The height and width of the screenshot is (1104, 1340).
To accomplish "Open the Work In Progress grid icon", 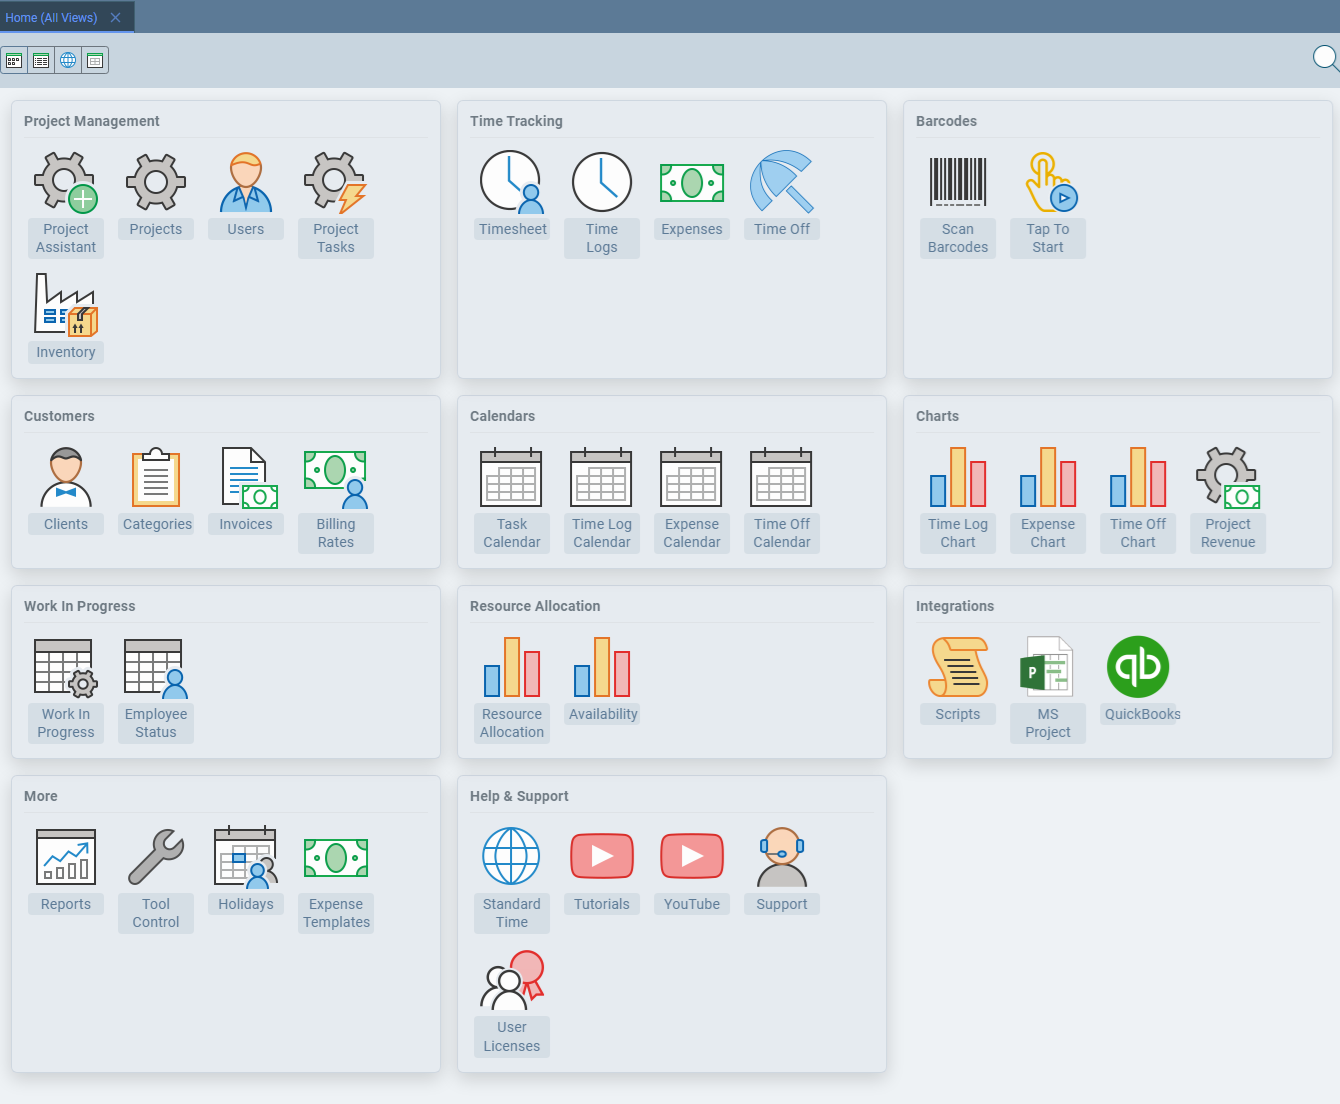I will tap(66, 668).
